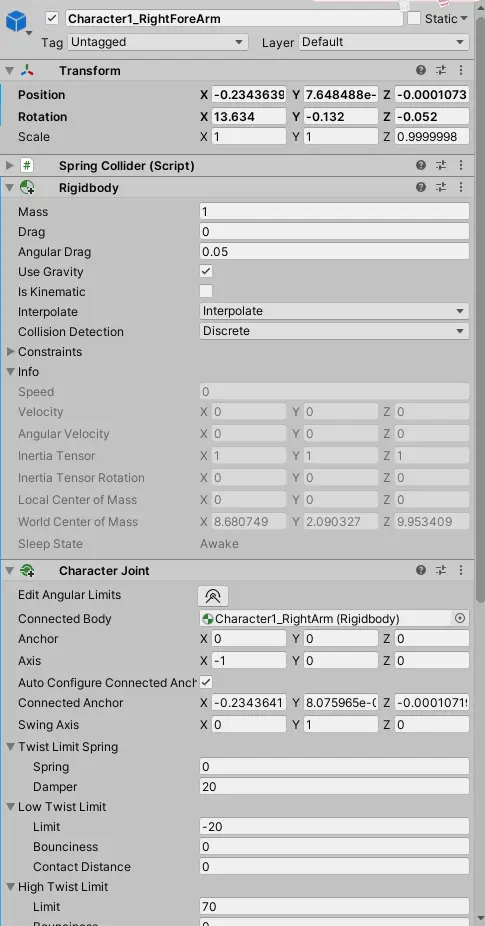Open the Tag Untagged dropdown
This screenshot has width=485, height=926.
(158, 42)
